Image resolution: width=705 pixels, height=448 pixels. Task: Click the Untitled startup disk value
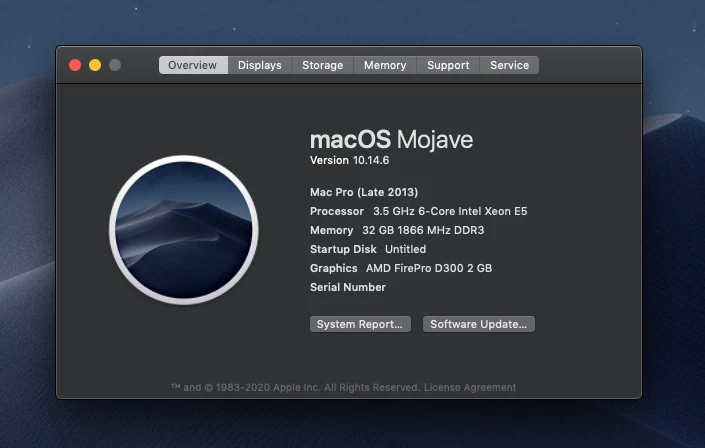[x=406, y=249]
